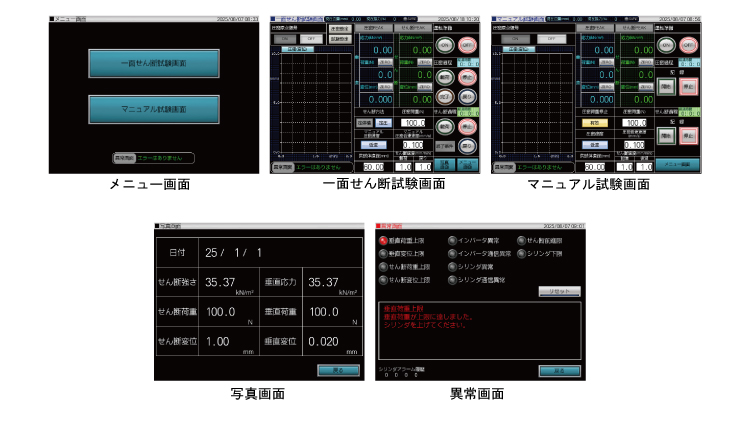This screenshot has height=425, width=750.
Task: Toggle gray ON switch in マニュアル試験画面 top-left
Action: tap(514, 37)
